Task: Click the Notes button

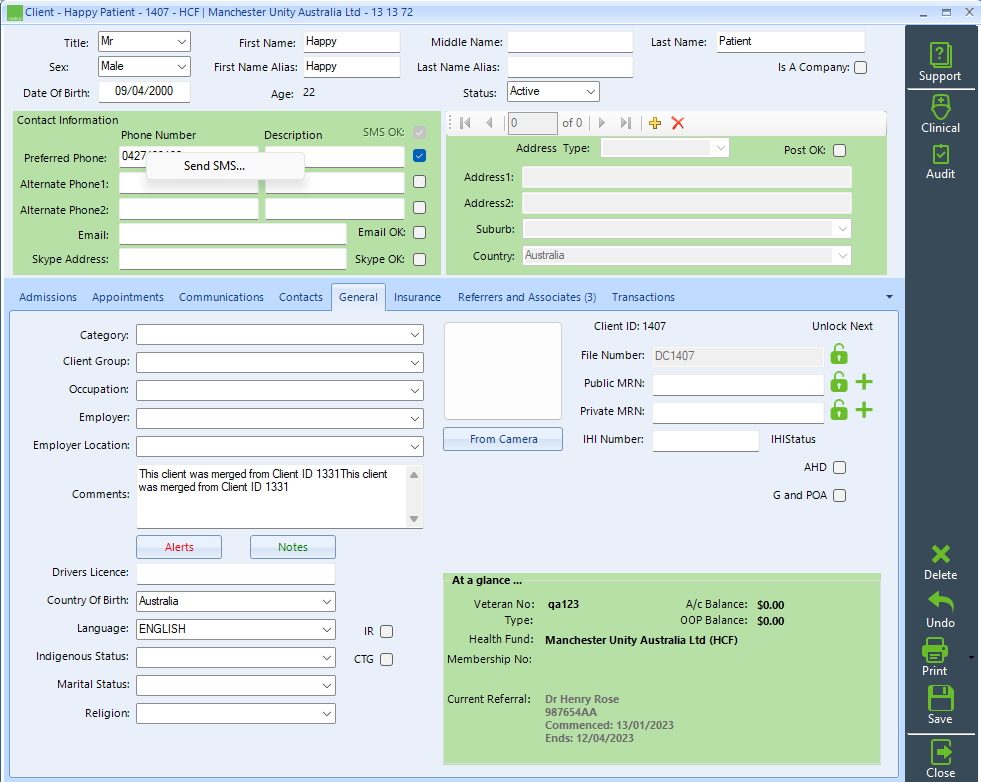Action: [293, 547]
